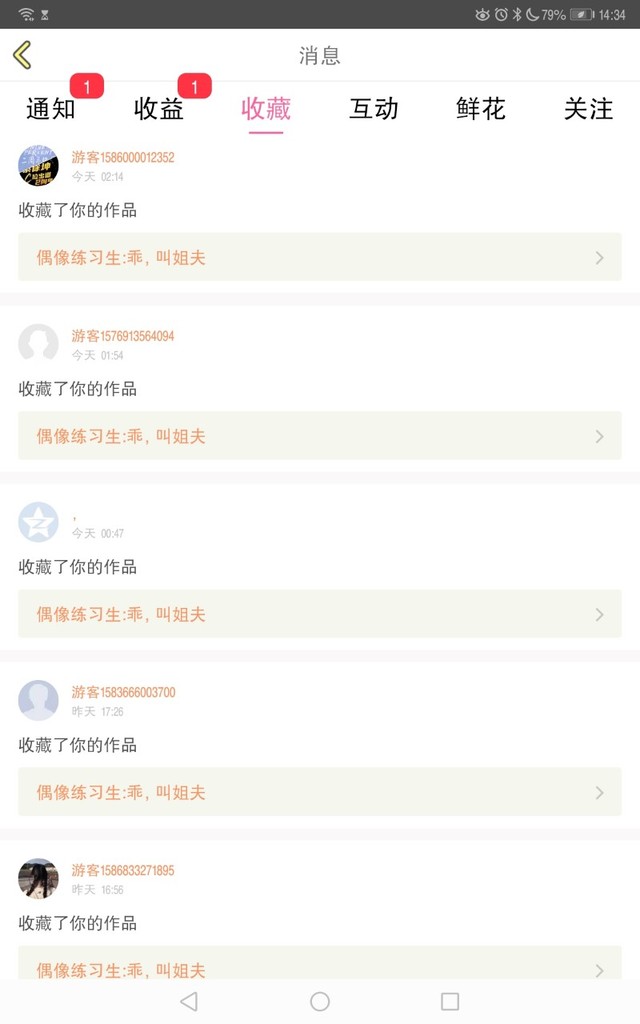Switch to the 收益 tab

[159, 108]
